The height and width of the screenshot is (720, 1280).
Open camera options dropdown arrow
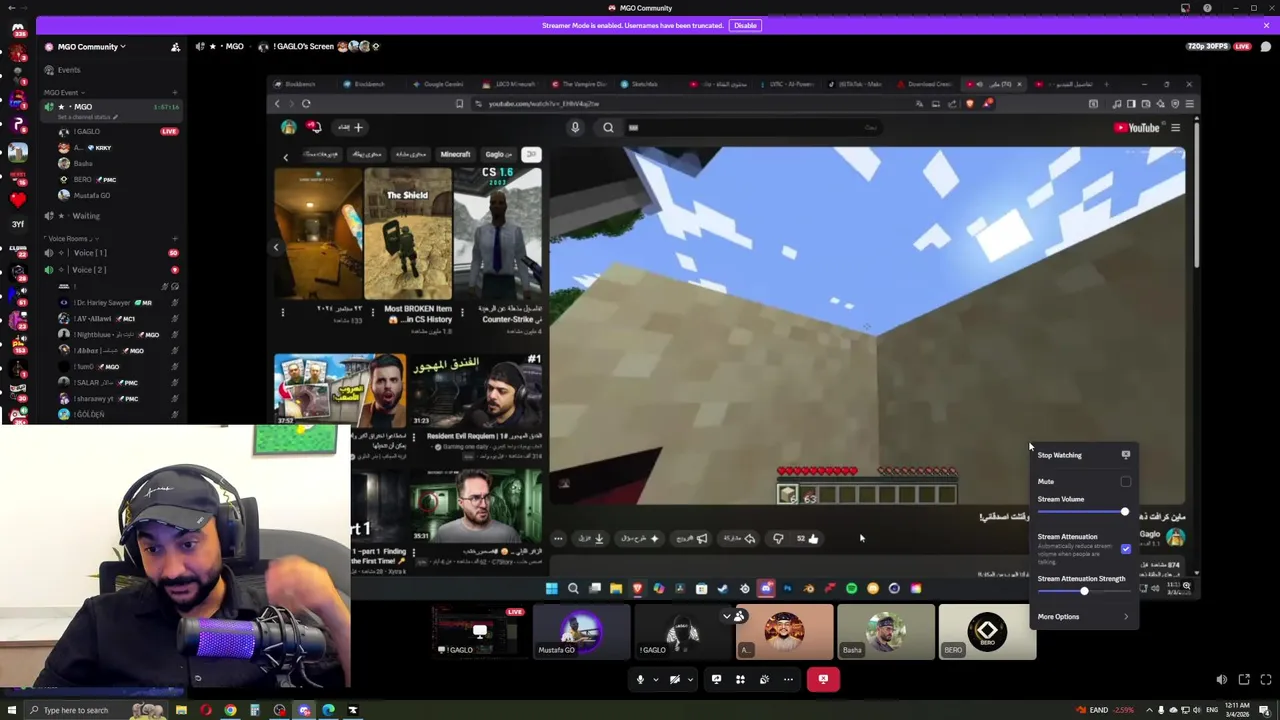tap(689, 680)
